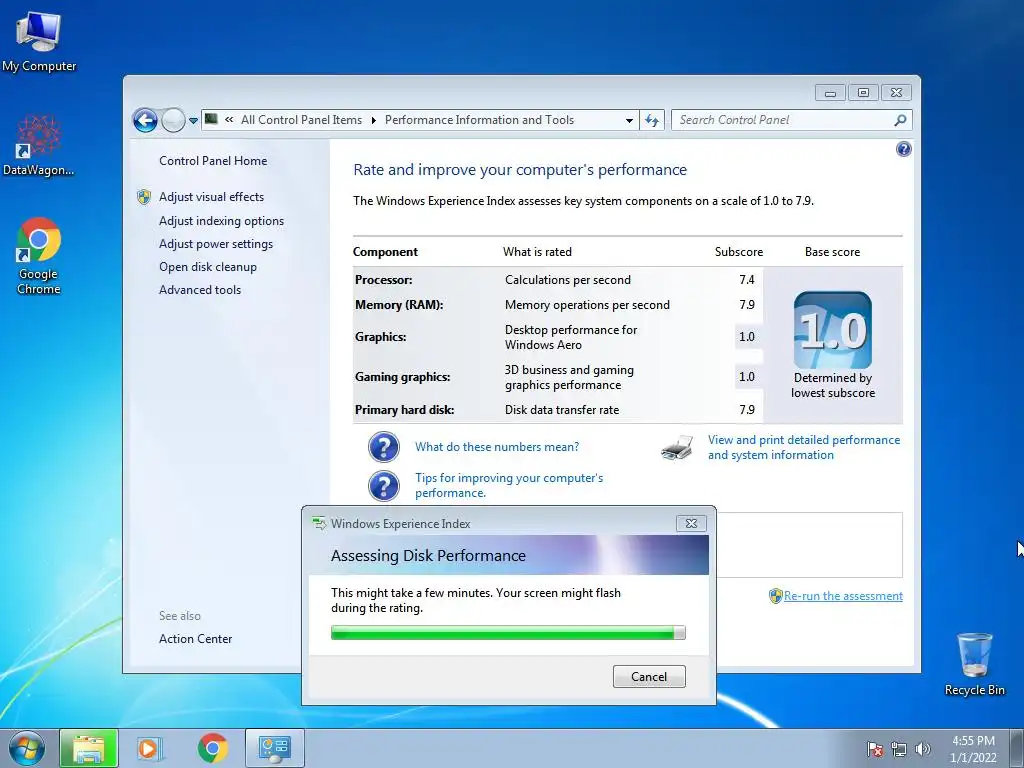This screenshot has height=768, width=1024.
Task: Open My Computer desktop icon
Action: click(x=39, y=40)
